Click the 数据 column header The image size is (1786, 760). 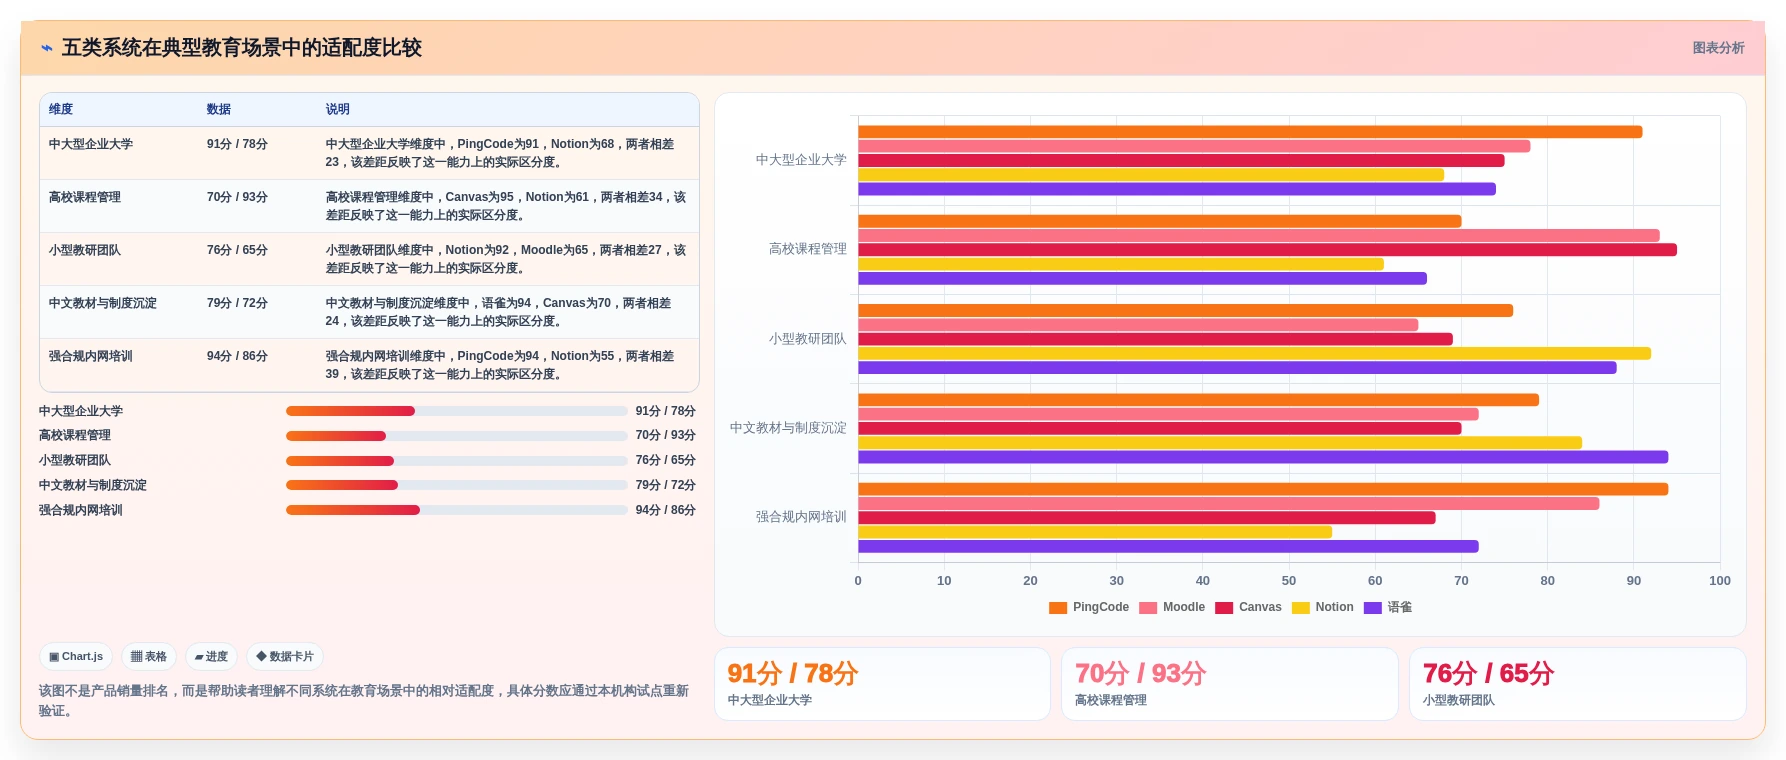(219, 109)
